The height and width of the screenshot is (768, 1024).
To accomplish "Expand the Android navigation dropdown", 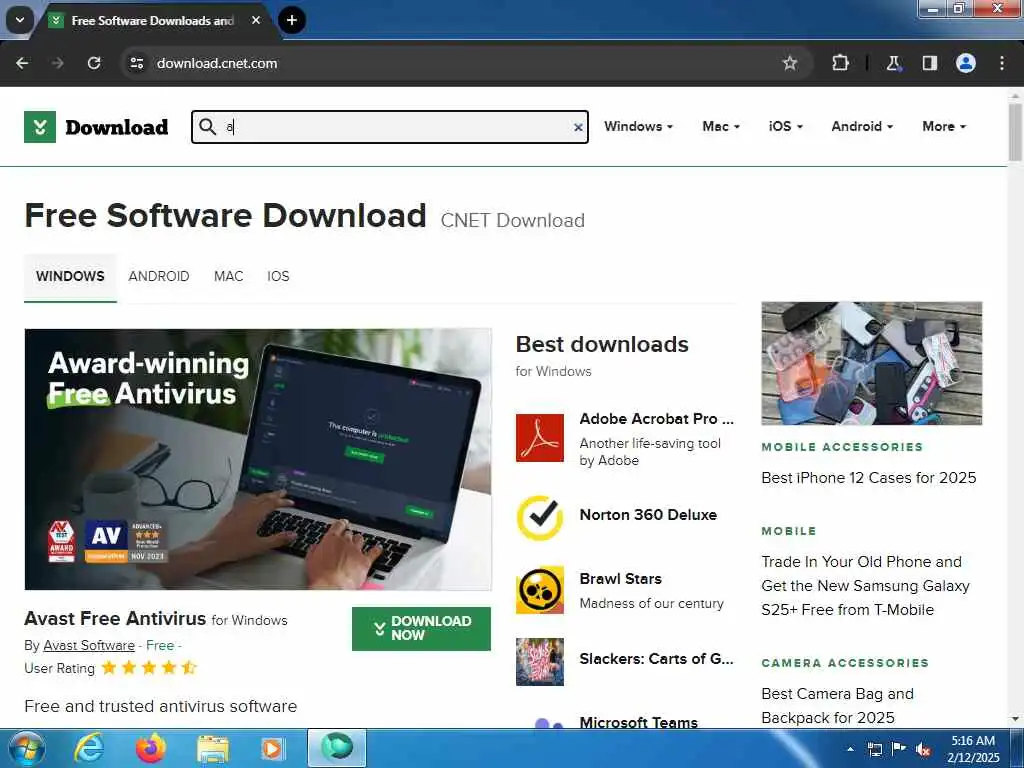I will 862,127.
